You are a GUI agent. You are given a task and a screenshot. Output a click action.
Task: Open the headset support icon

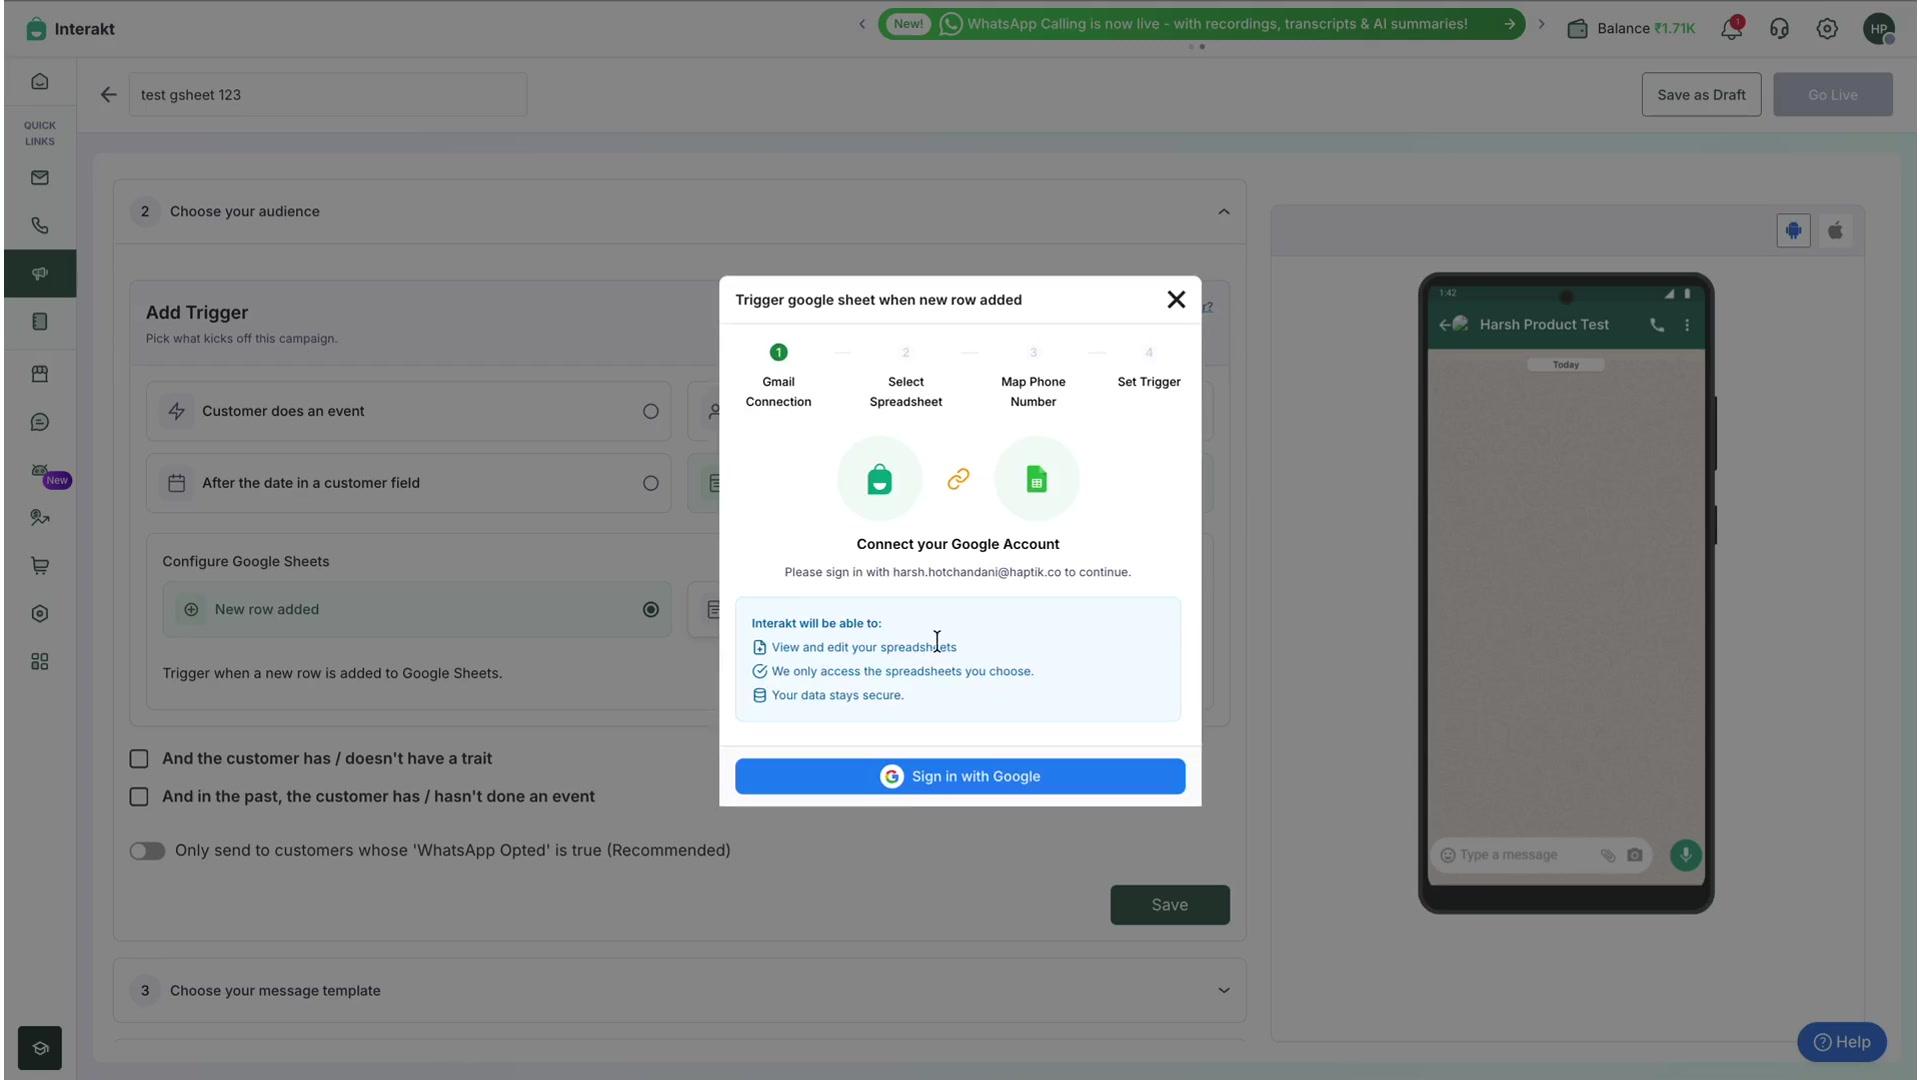pos(1779,29)
